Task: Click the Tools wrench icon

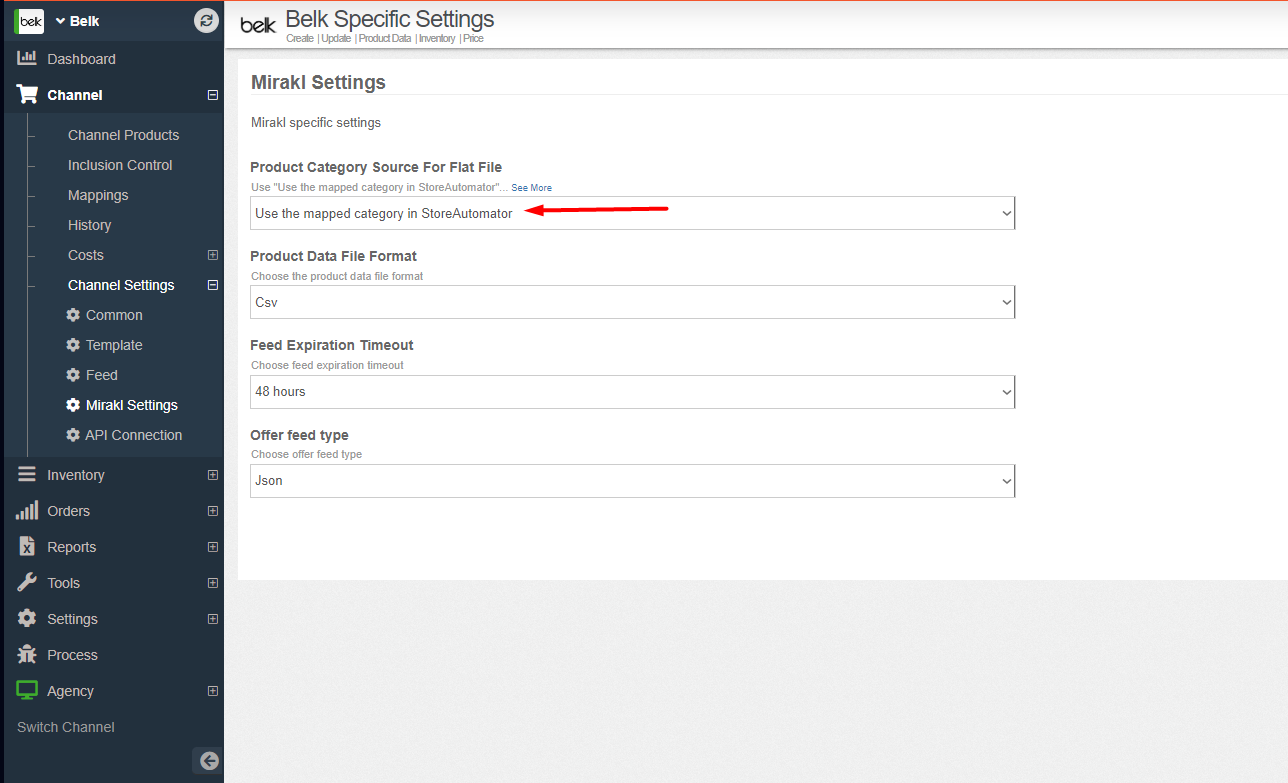Action: click(x=27, y=582)
